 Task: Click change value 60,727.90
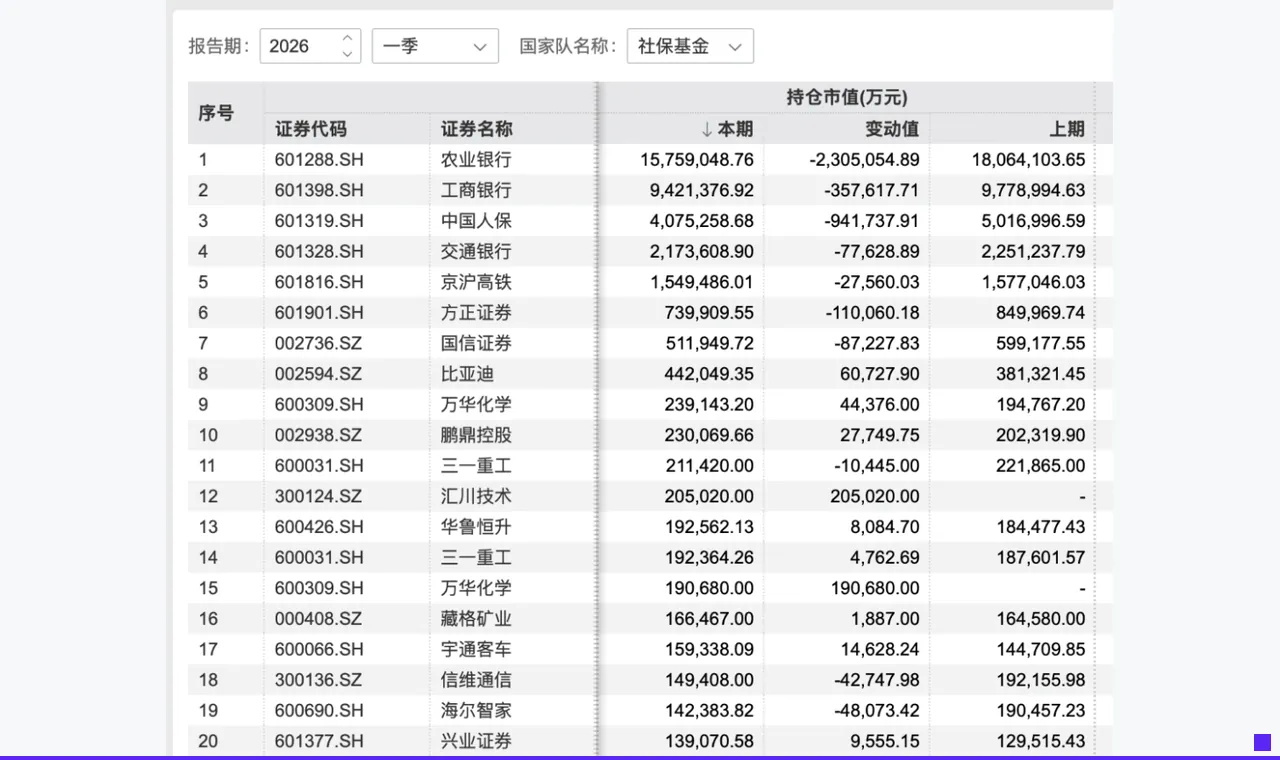(x=881, y=374)
